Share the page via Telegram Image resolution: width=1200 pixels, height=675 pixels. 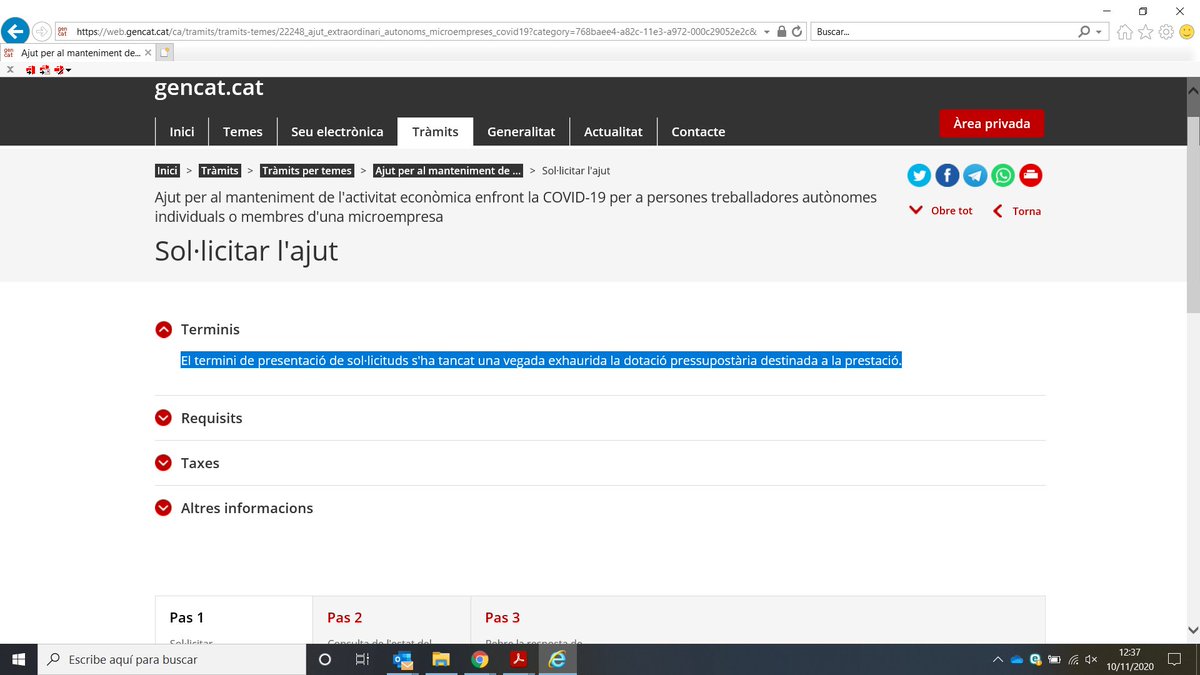click(975, 176)
